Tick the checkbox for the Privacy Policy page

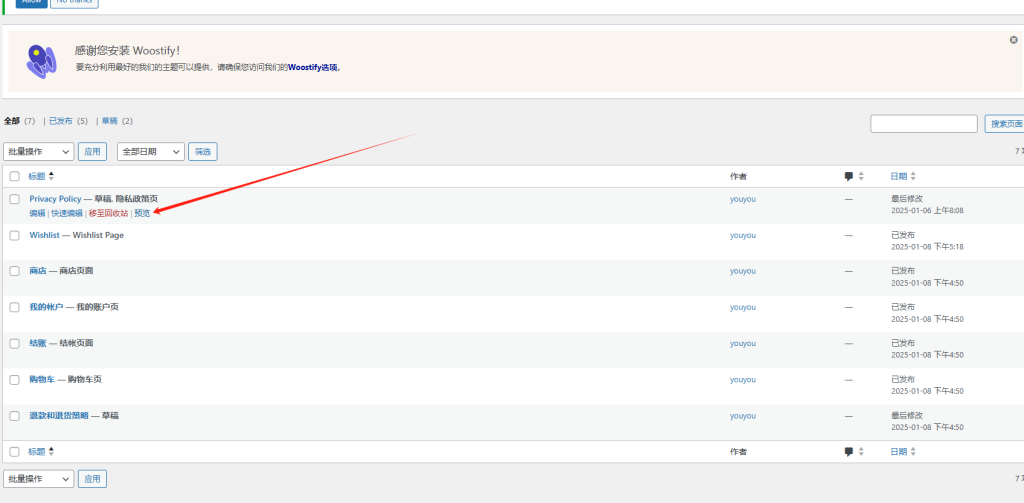(14, 199)
